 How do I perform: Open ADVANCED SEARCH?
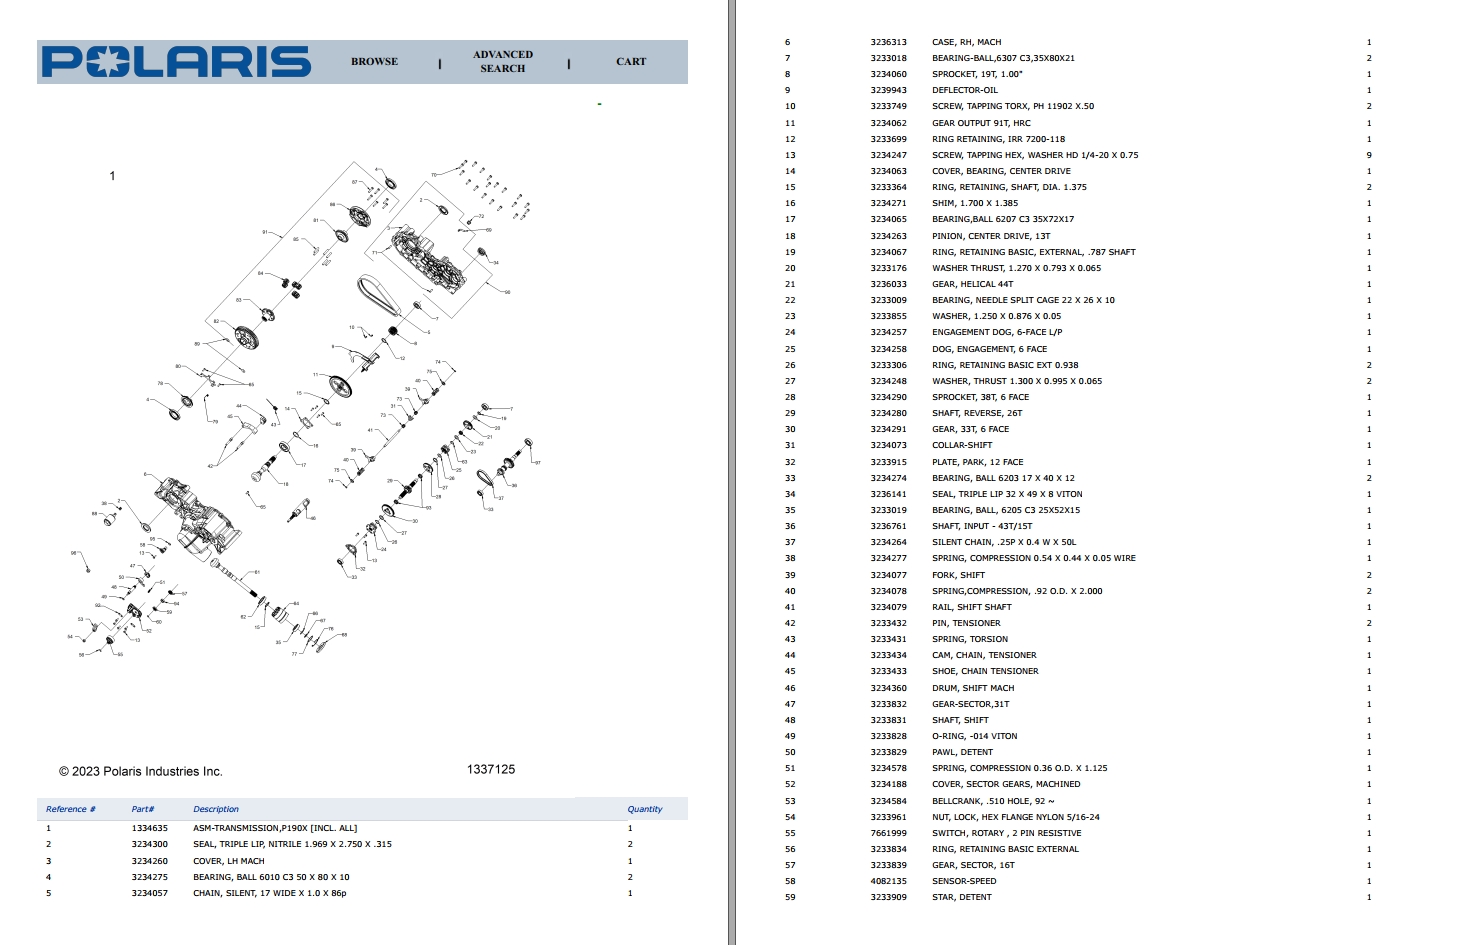(x=501, y=61)
